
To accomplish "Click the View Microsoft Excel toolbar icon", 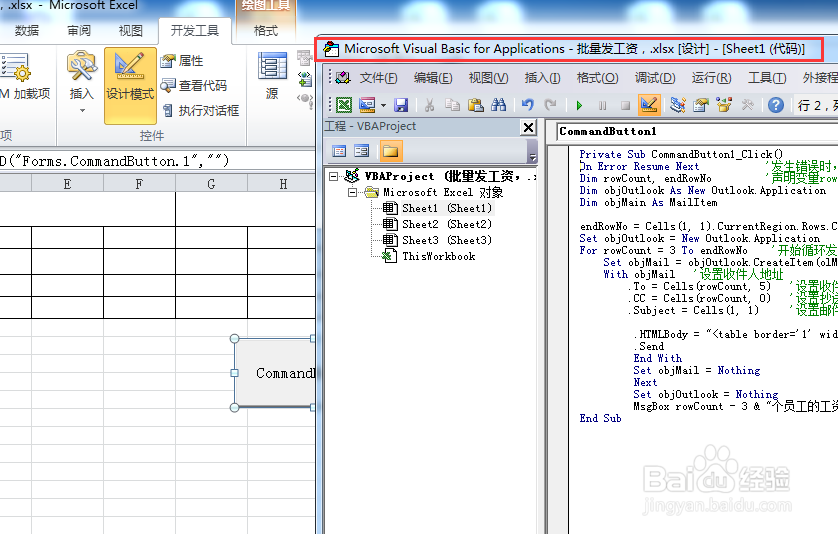I will (x=344, y=105).
